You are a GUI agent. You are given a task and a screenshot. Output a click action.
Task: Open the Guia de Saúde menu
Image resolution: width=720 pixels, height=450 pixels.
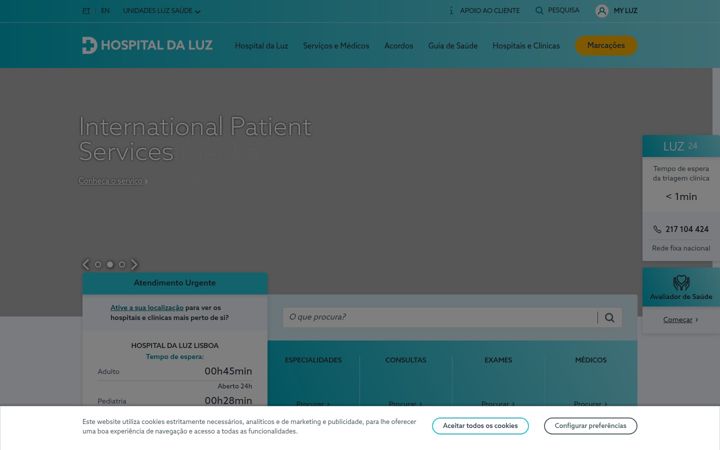point(453,45)
